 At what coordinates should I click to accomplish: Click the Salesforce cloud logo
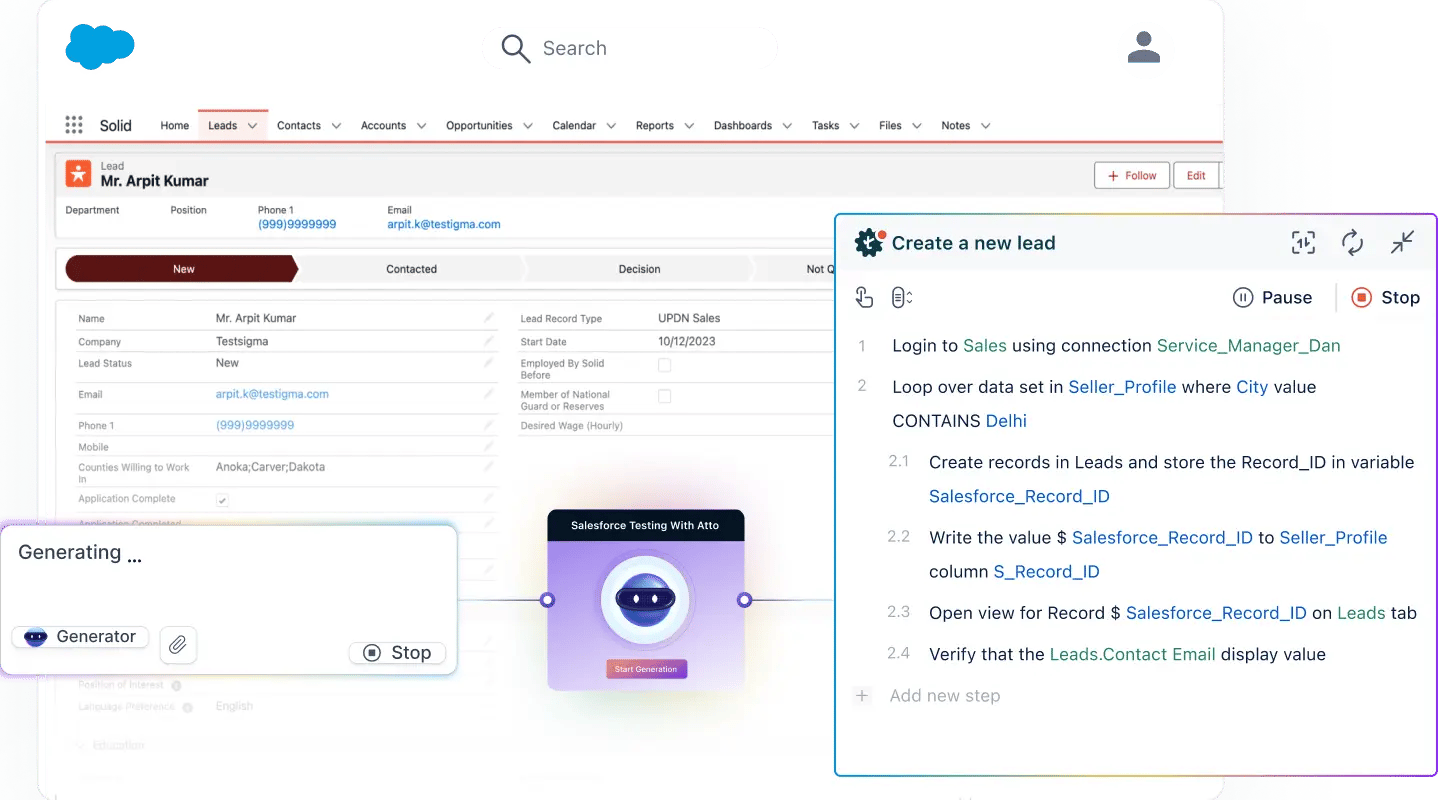[x=99, y=47]
